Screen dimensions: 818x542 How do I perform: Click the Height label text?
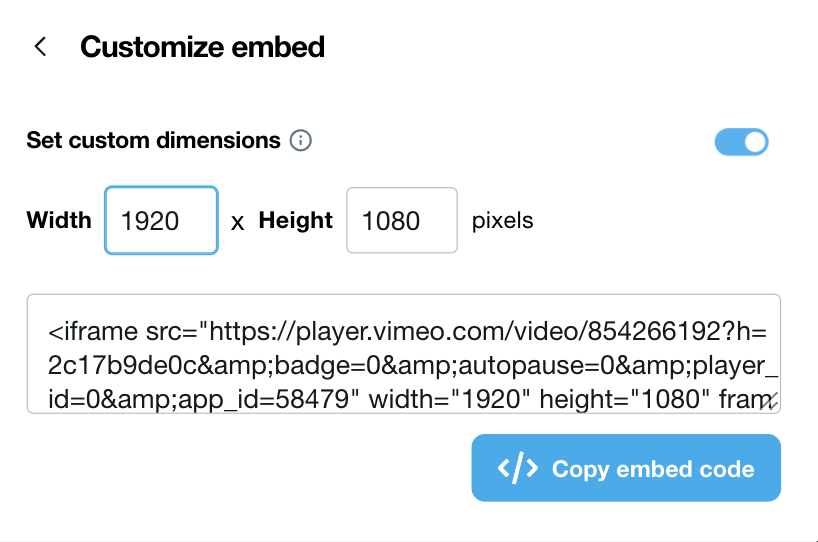pos(295,221)
